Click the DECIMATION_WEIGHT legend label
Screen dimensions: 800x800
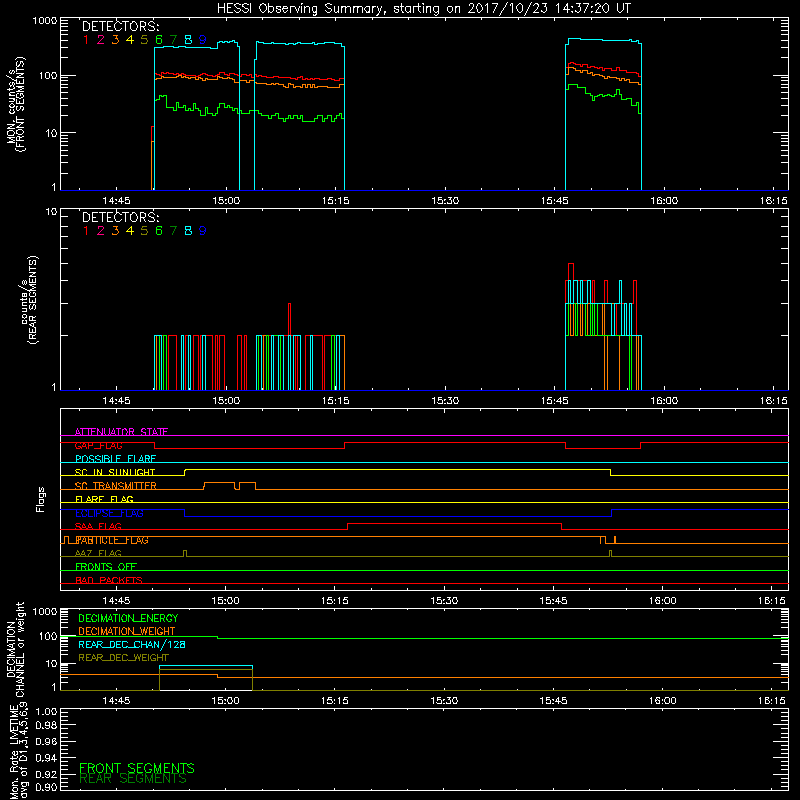[x=127, y=632]
